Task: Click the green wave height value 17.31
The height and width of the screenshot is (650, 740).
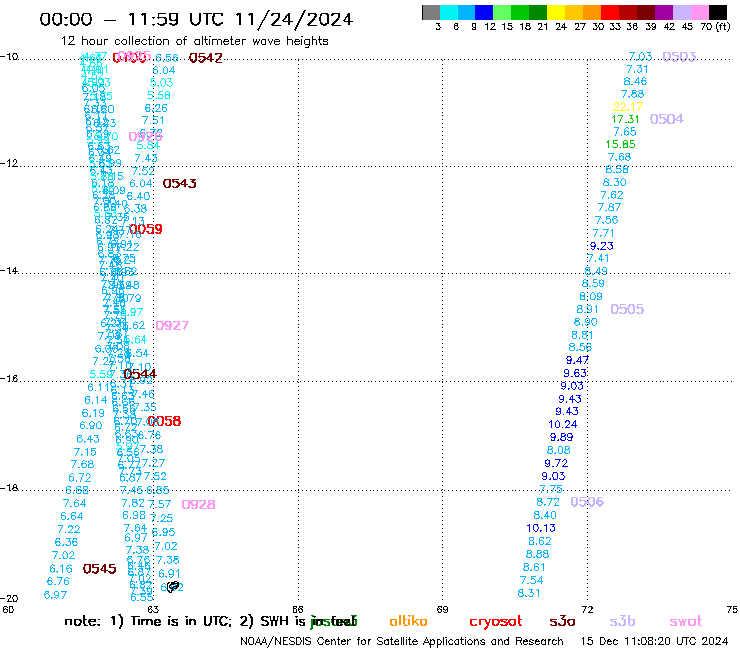Action: tap(625, 119)
